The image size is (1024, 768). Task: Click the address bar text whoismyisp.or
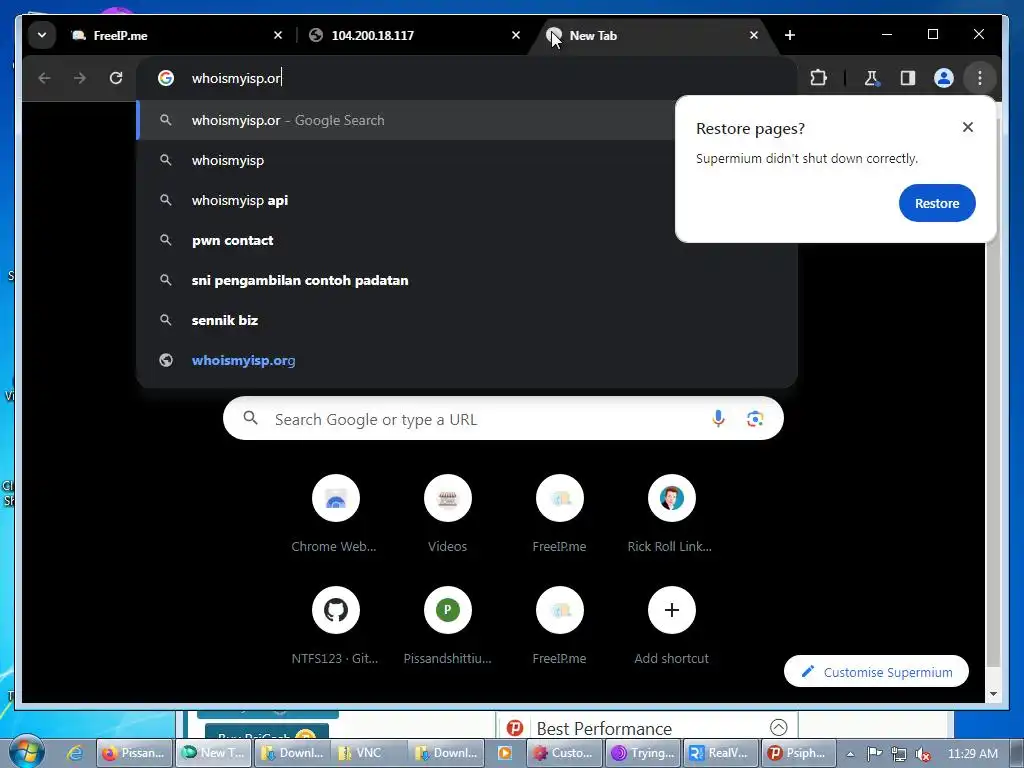tap(236, 78)
